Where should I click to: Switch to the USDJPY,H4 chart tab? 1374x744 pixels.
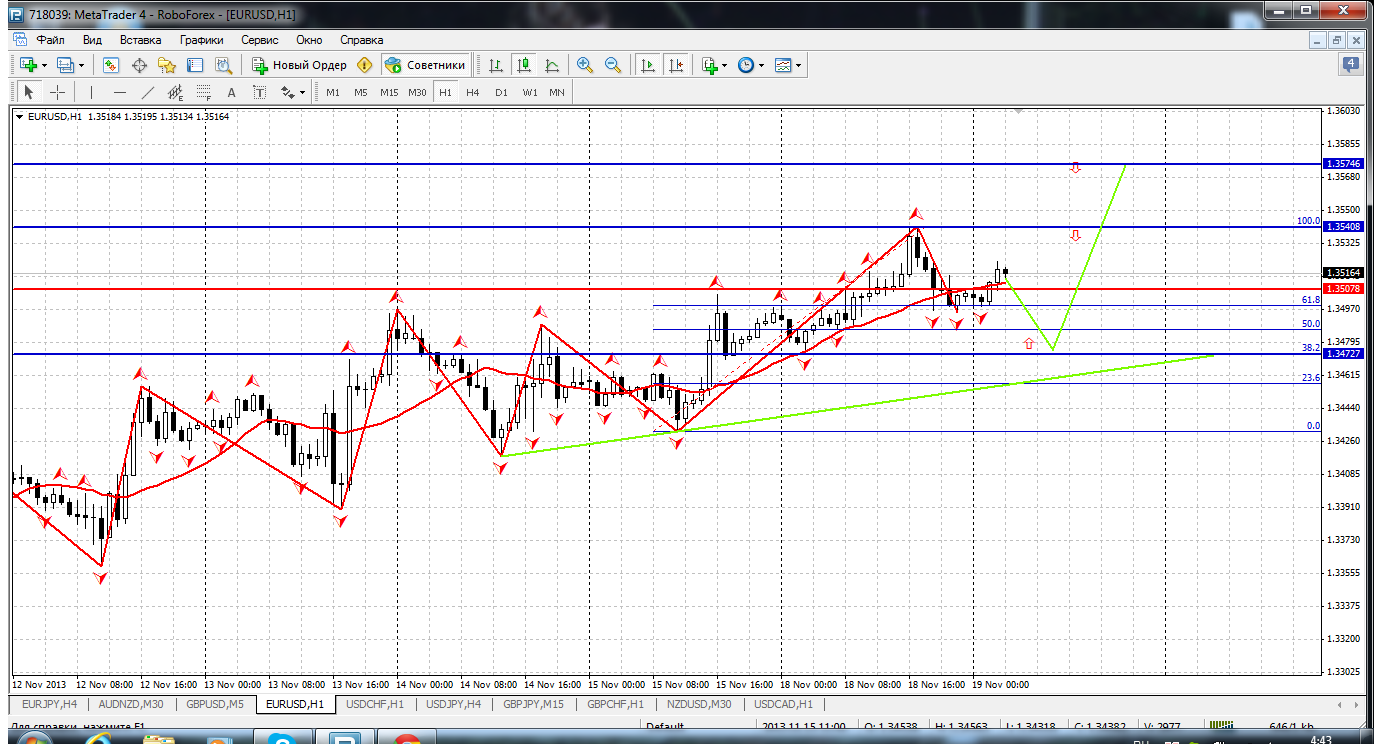tap(453, 704)
